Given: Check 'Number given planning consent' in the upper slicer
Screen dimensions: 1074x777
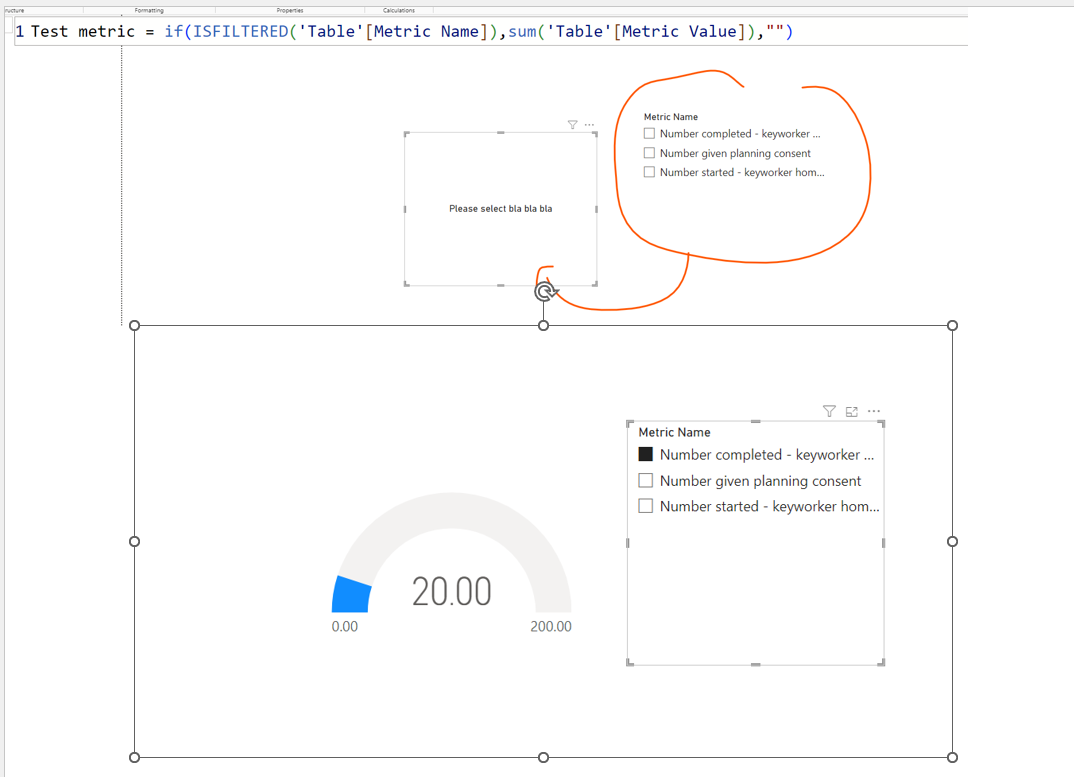Looking at the screenshot, I should [649, 153].
